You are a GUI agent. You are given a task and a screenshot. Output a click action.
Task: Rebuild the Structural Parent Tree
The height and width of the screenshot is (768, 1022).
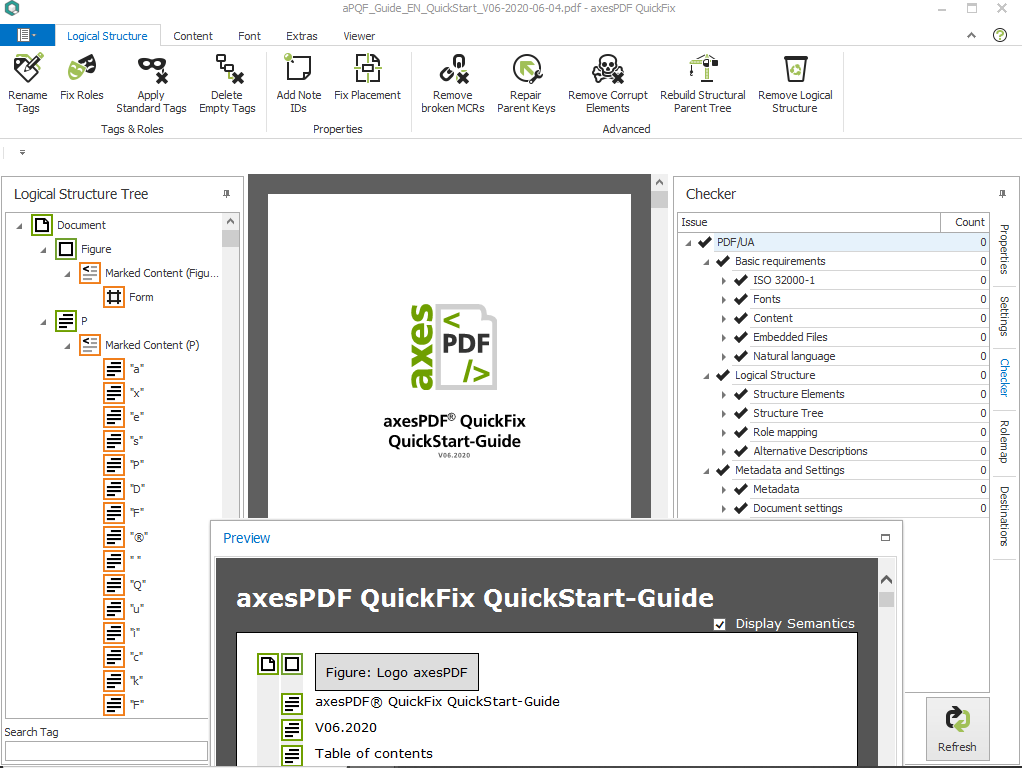point(703,83)
